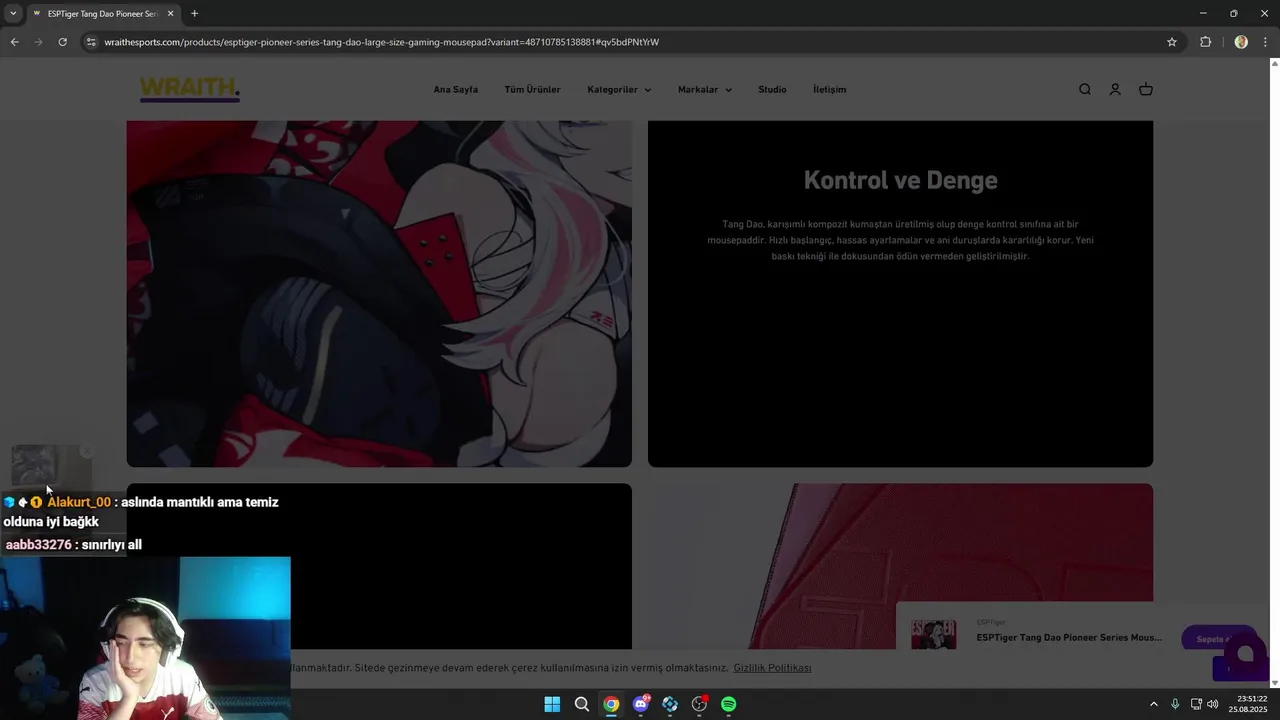
Task: Click the Tang Dao description paragraph
Action: pyautogui.click(x=900, y=240)
